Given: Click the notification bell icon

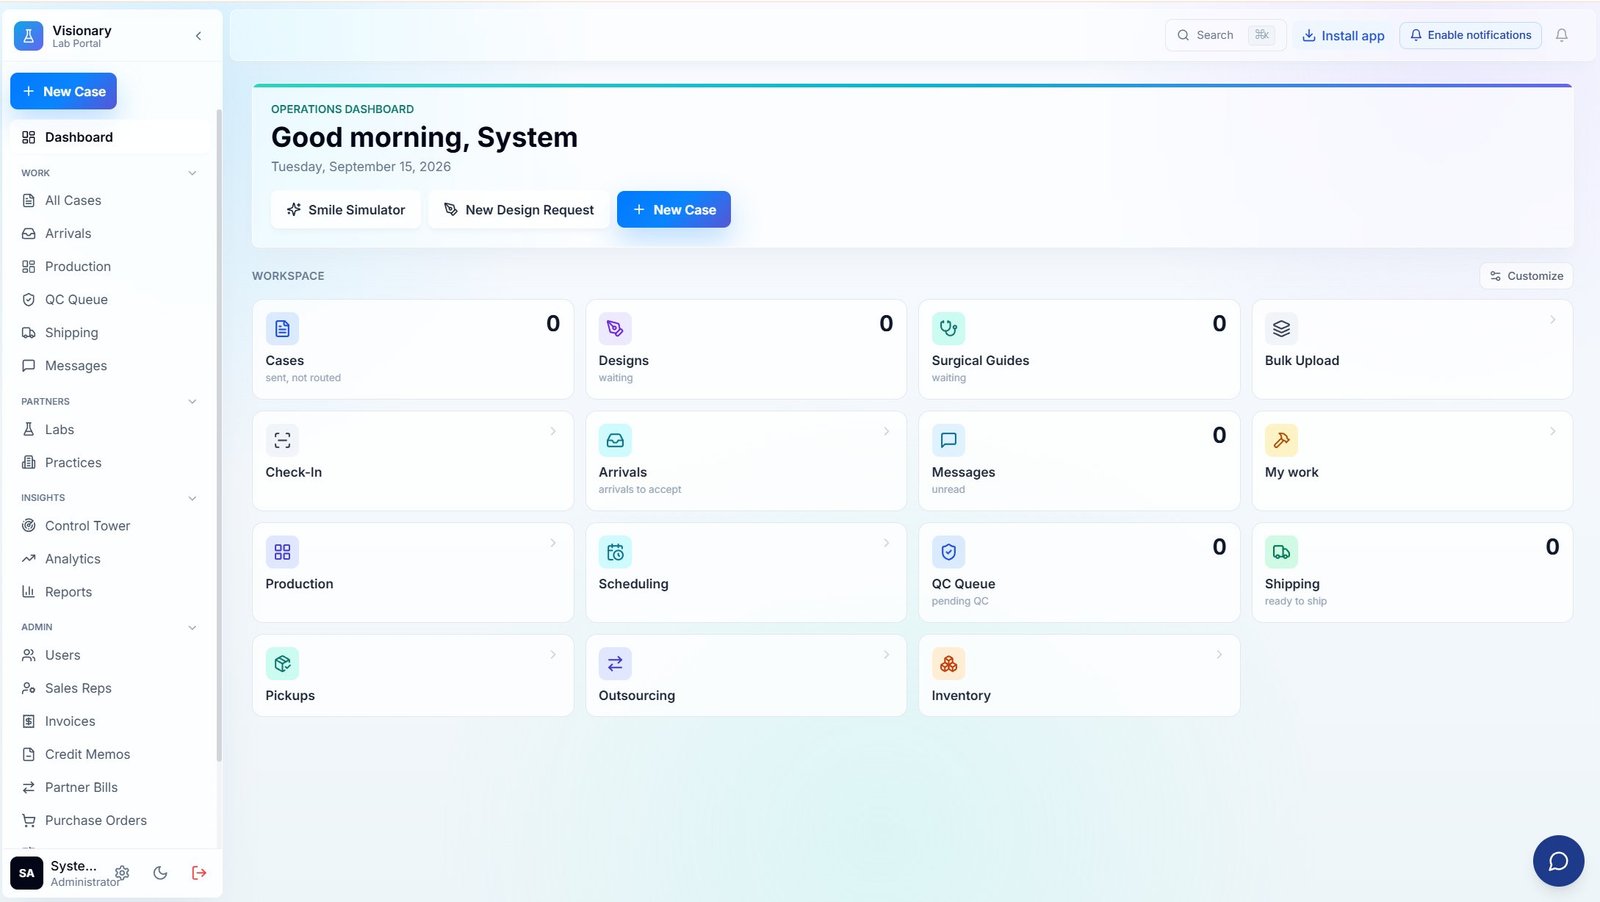Looking at the screenshot, I should [x=1561, y=35].
